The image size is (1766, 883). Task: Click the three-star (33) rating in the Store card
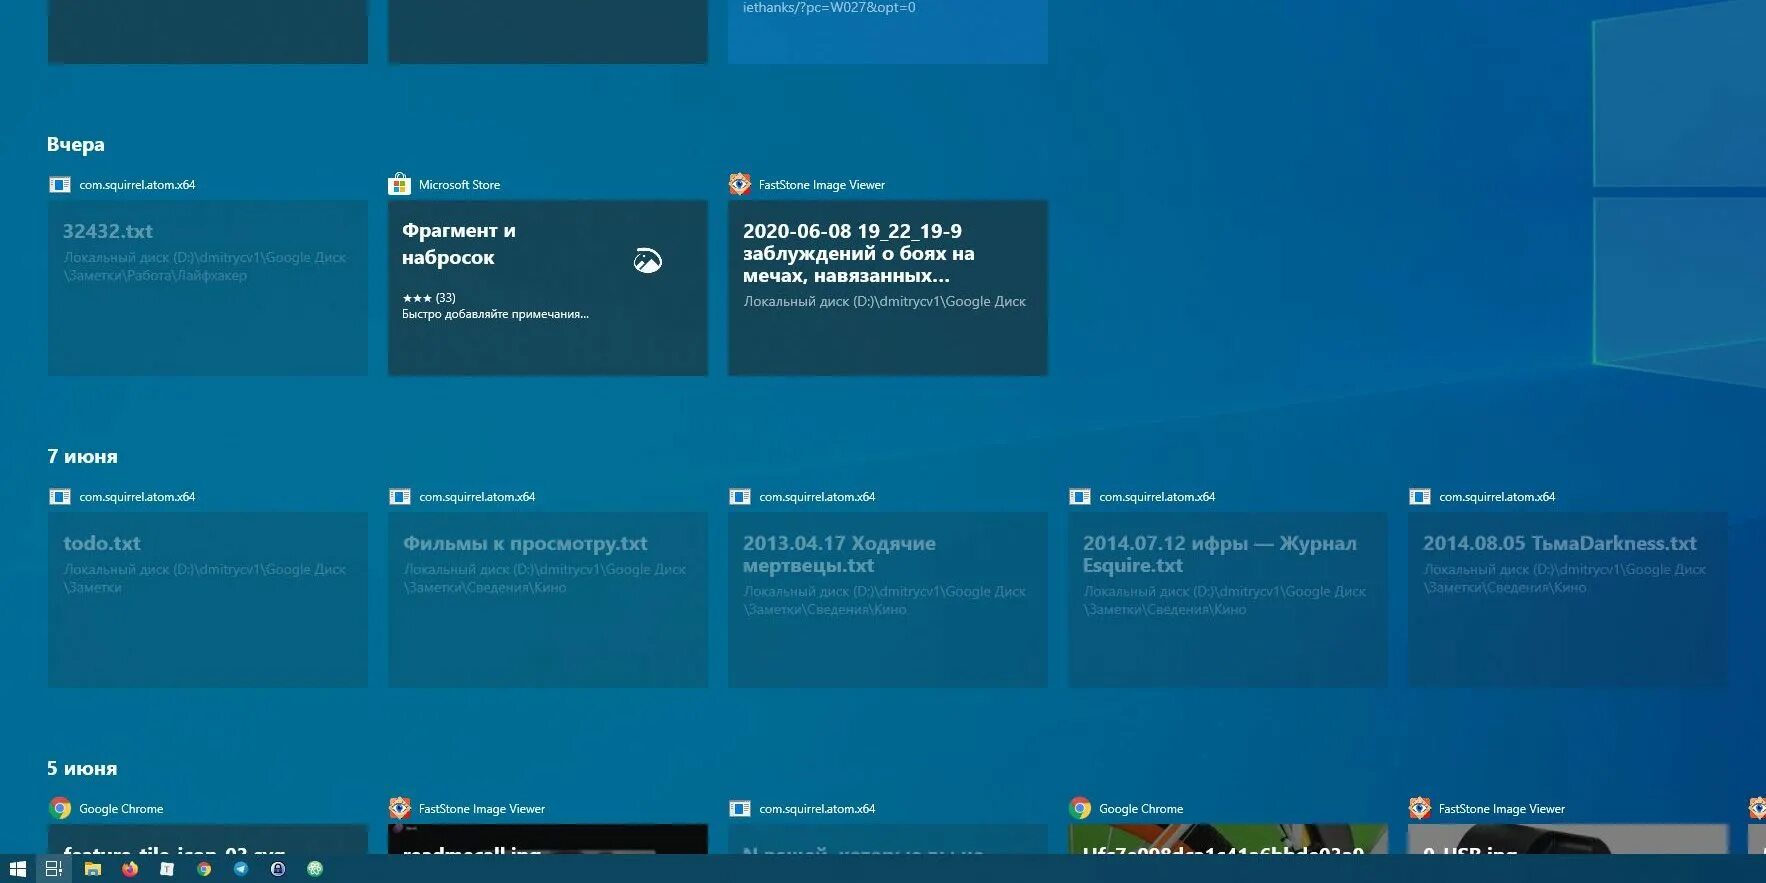tap(429, 298)
